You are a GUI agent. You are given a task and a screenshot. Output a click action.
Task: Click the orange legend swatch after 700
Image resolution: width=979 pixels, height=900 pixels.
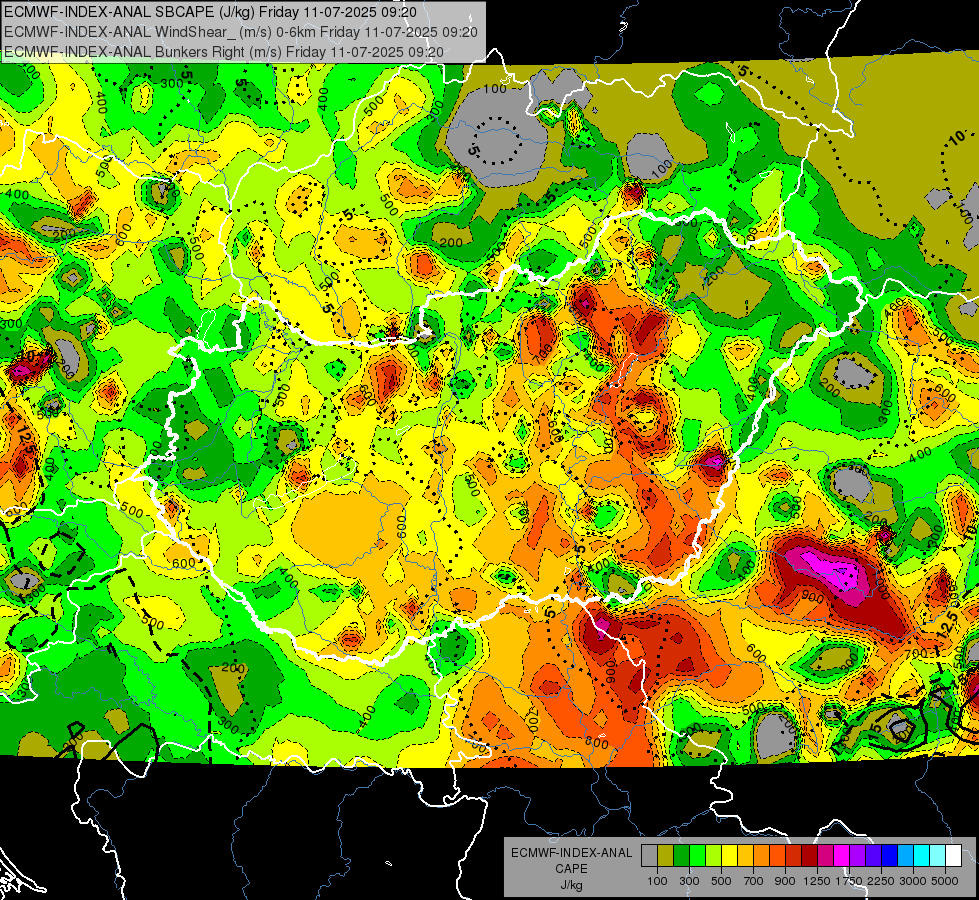[761, 855]
